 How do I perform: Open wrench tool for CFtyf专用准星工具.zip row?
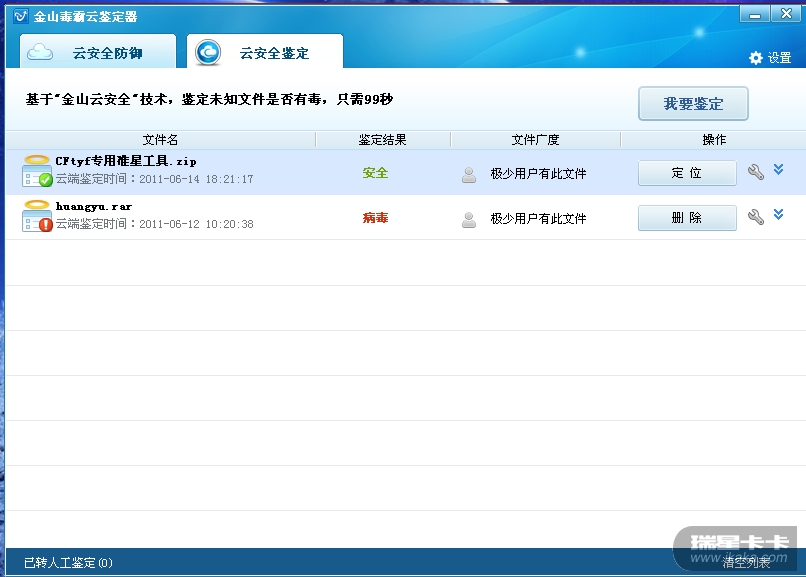click(x=756, y=172)
